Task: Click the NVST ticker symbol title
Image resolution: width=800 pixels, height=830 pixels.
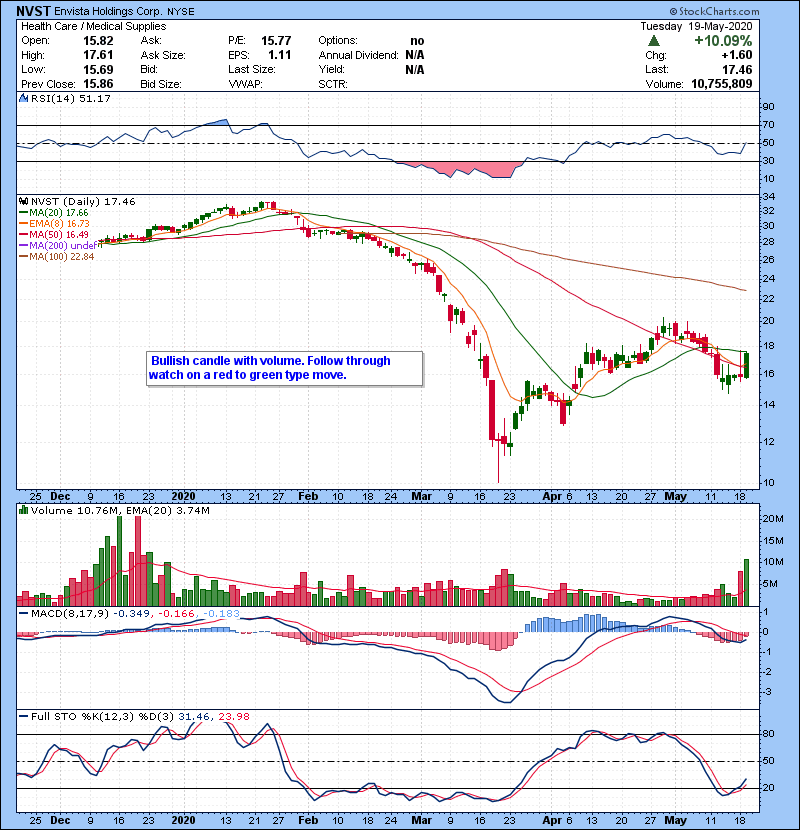Action: tap(33, 11)
